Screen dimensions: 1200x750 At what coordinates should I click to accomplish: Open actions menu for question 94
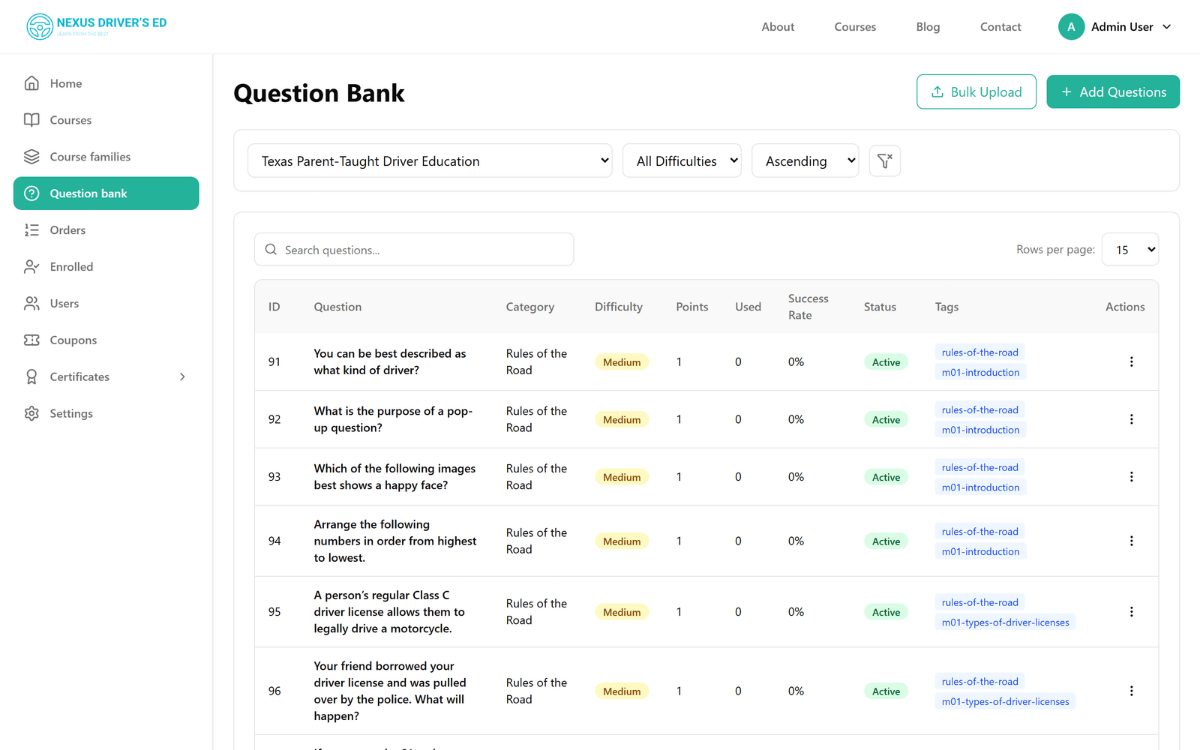pyautogui.click(x=1131, y=541)
